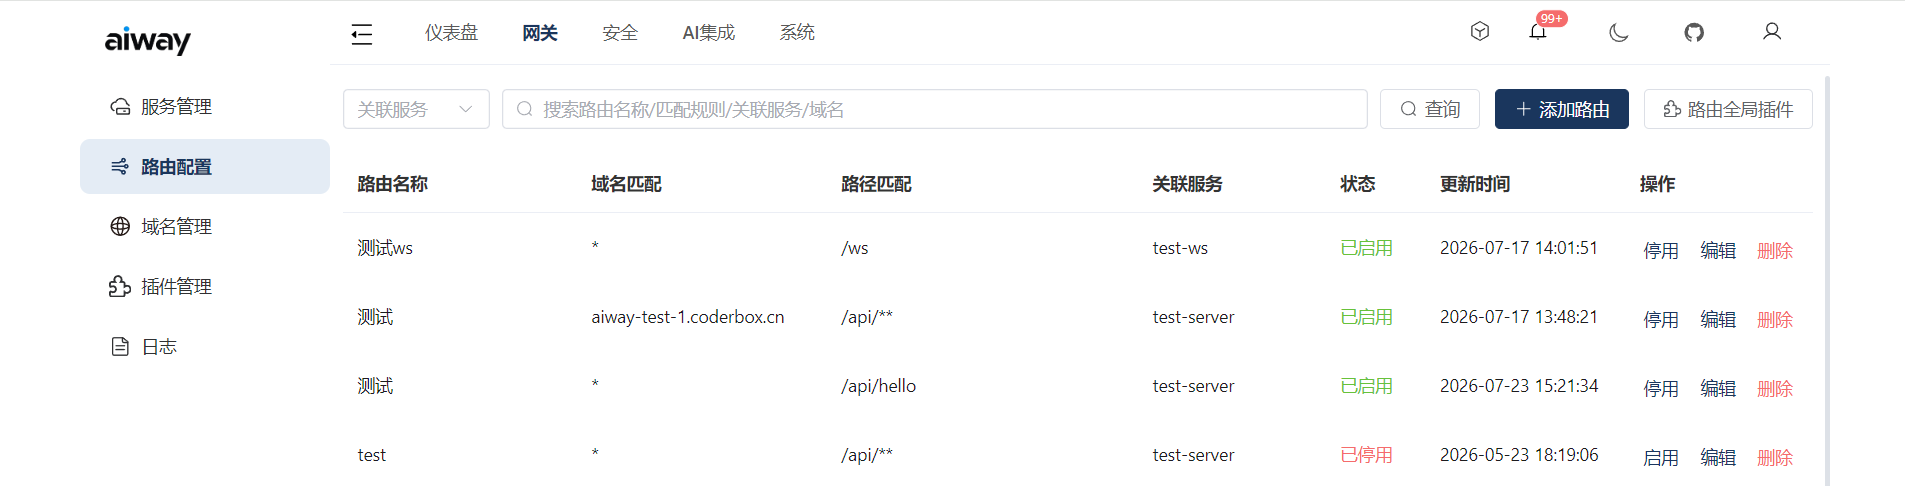Expand the 关联服务 filter dropdown
The height and width of the screenshot is (486, 1905).
click(416, 109)
